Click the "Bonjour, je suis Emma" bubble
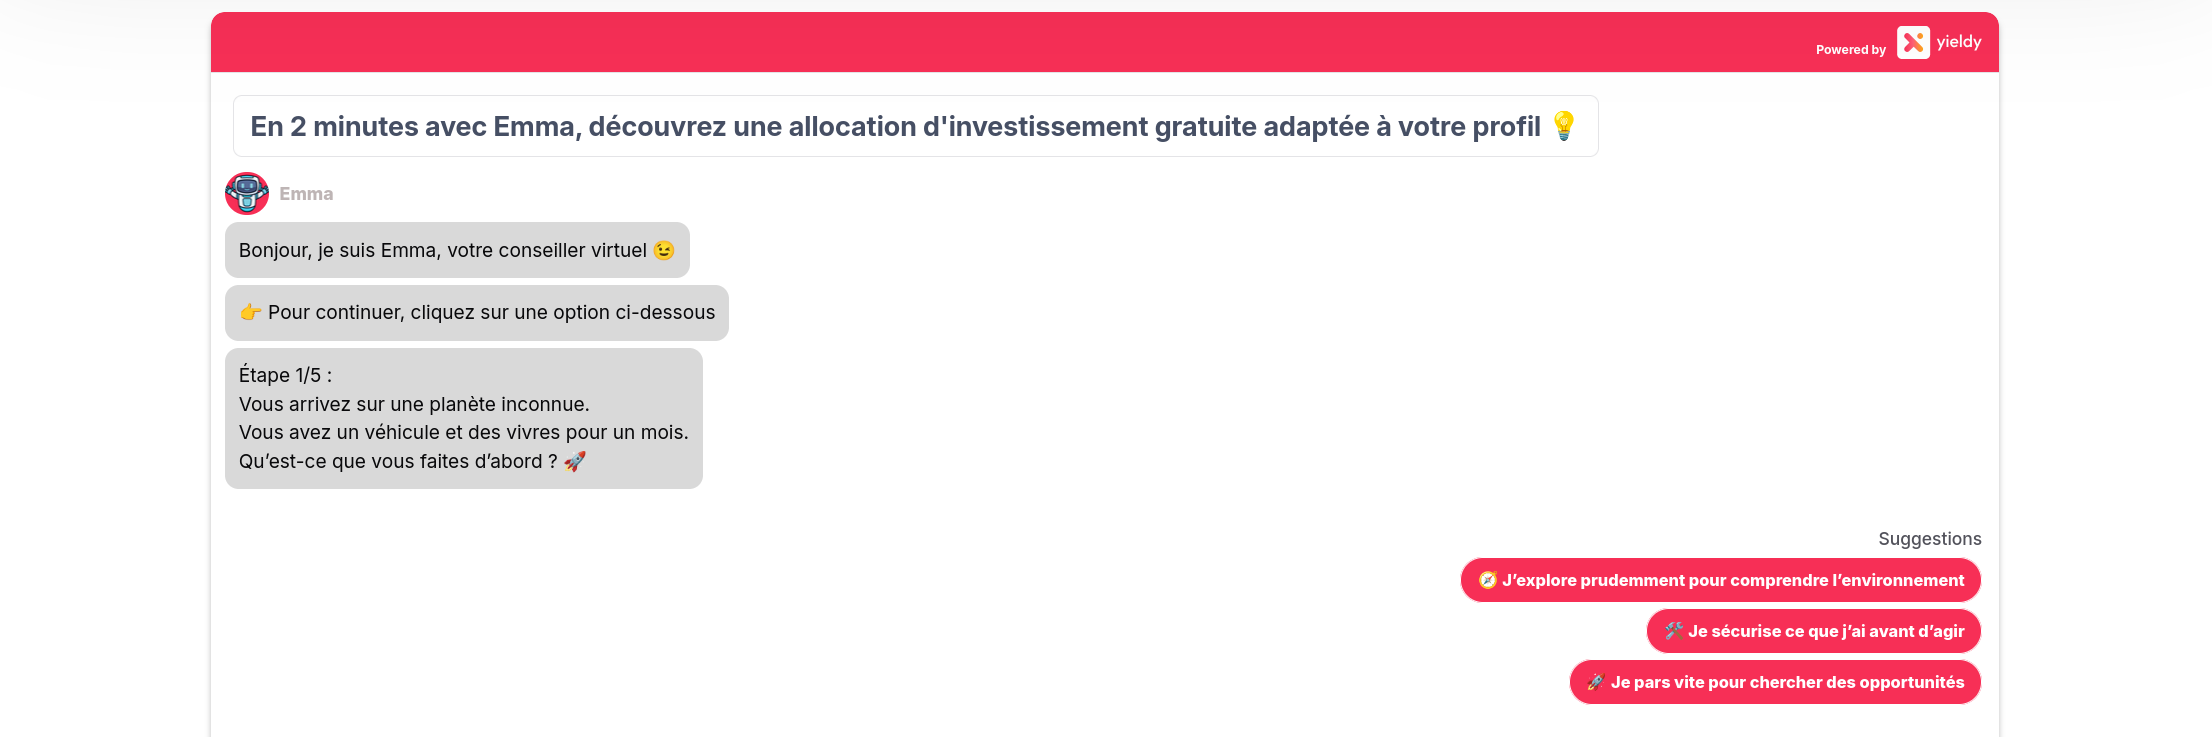The height and width of the screenshot is (737, 2212). (456, 250)
